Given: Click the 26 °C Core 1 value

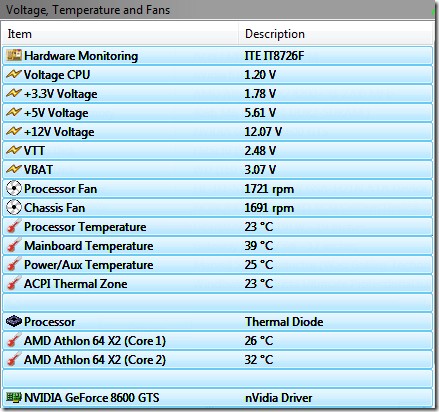Looking at the screenshot, I should click(x=259, y=341).
